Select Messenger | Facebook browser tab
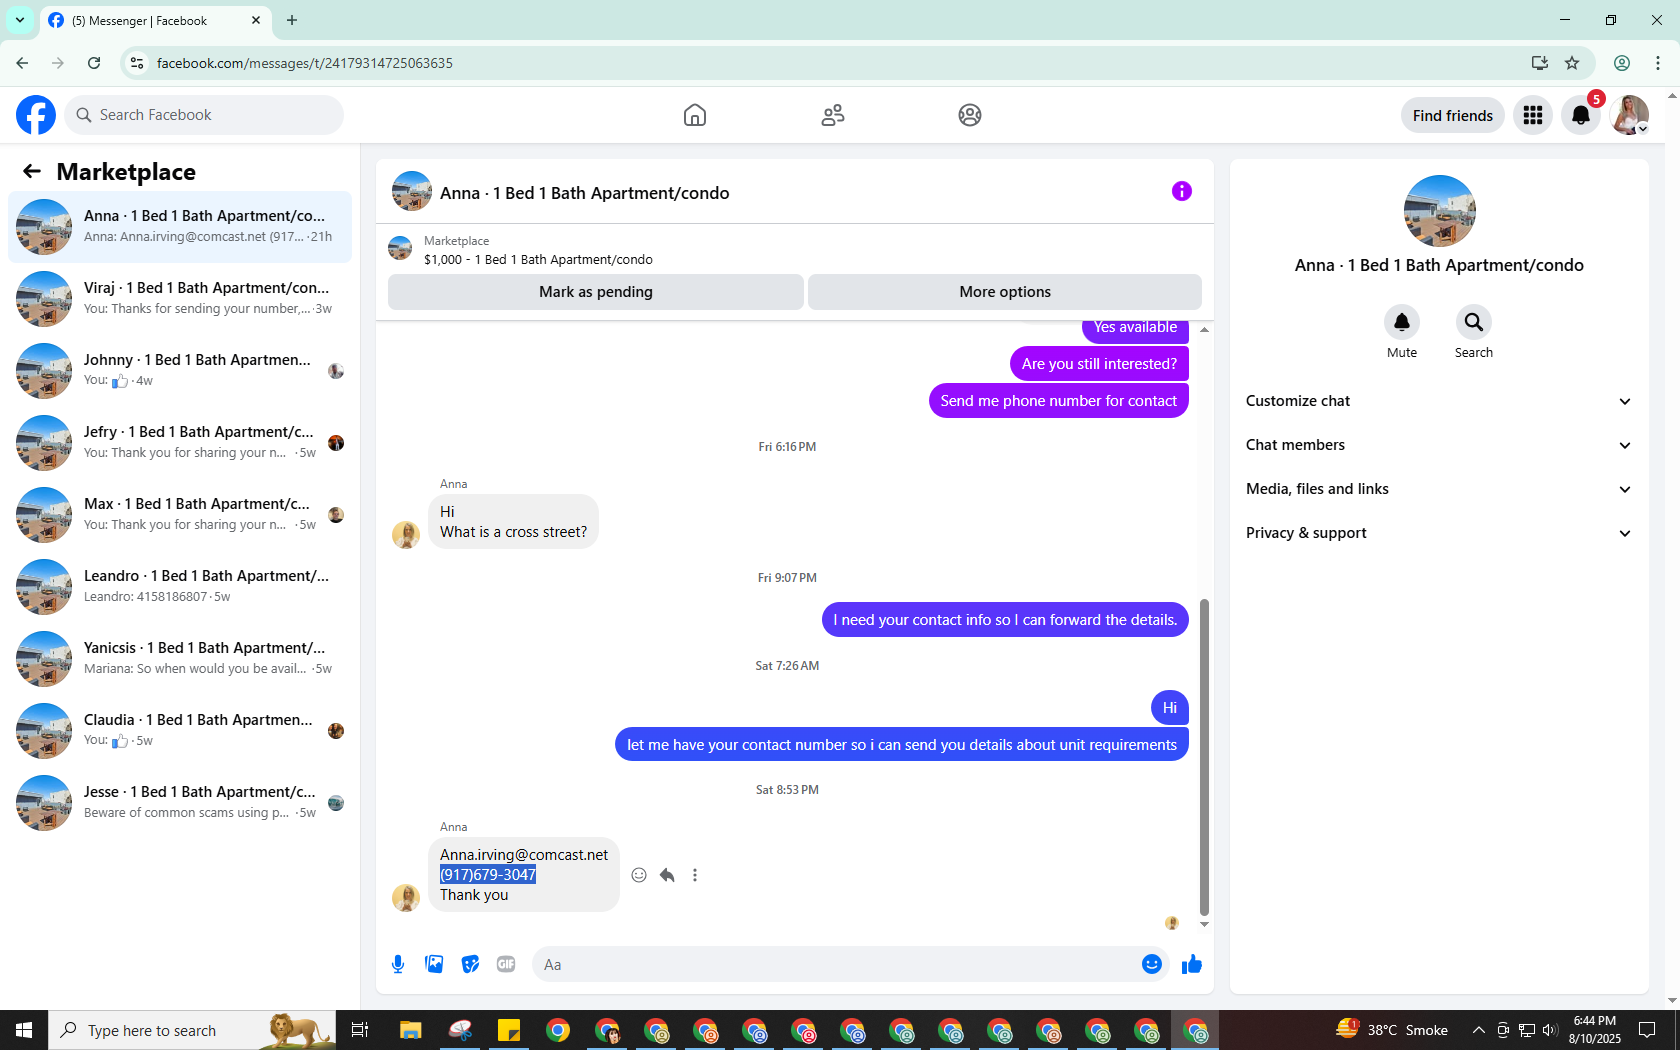This screenshot has width=1680, height=1050. pos(155,20)
